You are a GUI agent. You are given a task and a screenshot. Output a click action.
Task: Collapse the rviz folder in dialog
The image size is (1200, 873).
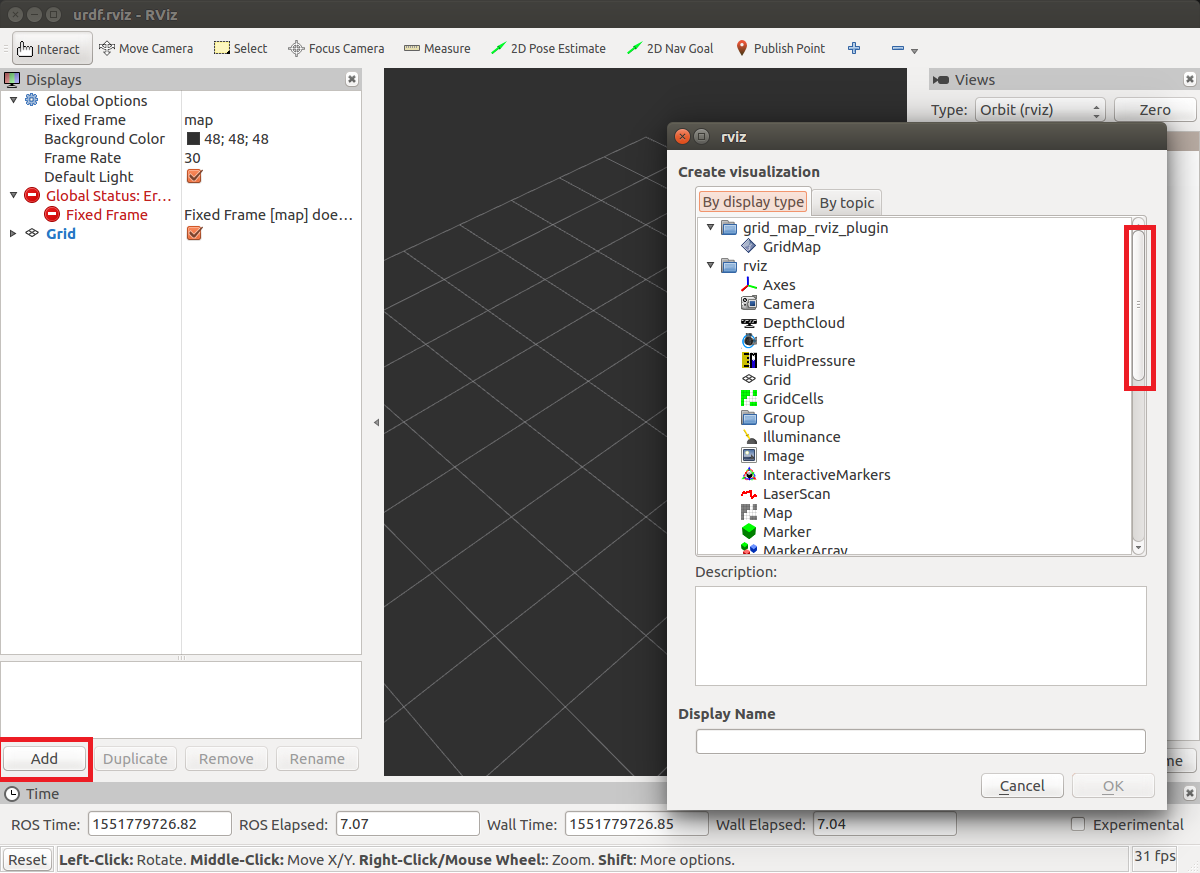pos(711,266)
